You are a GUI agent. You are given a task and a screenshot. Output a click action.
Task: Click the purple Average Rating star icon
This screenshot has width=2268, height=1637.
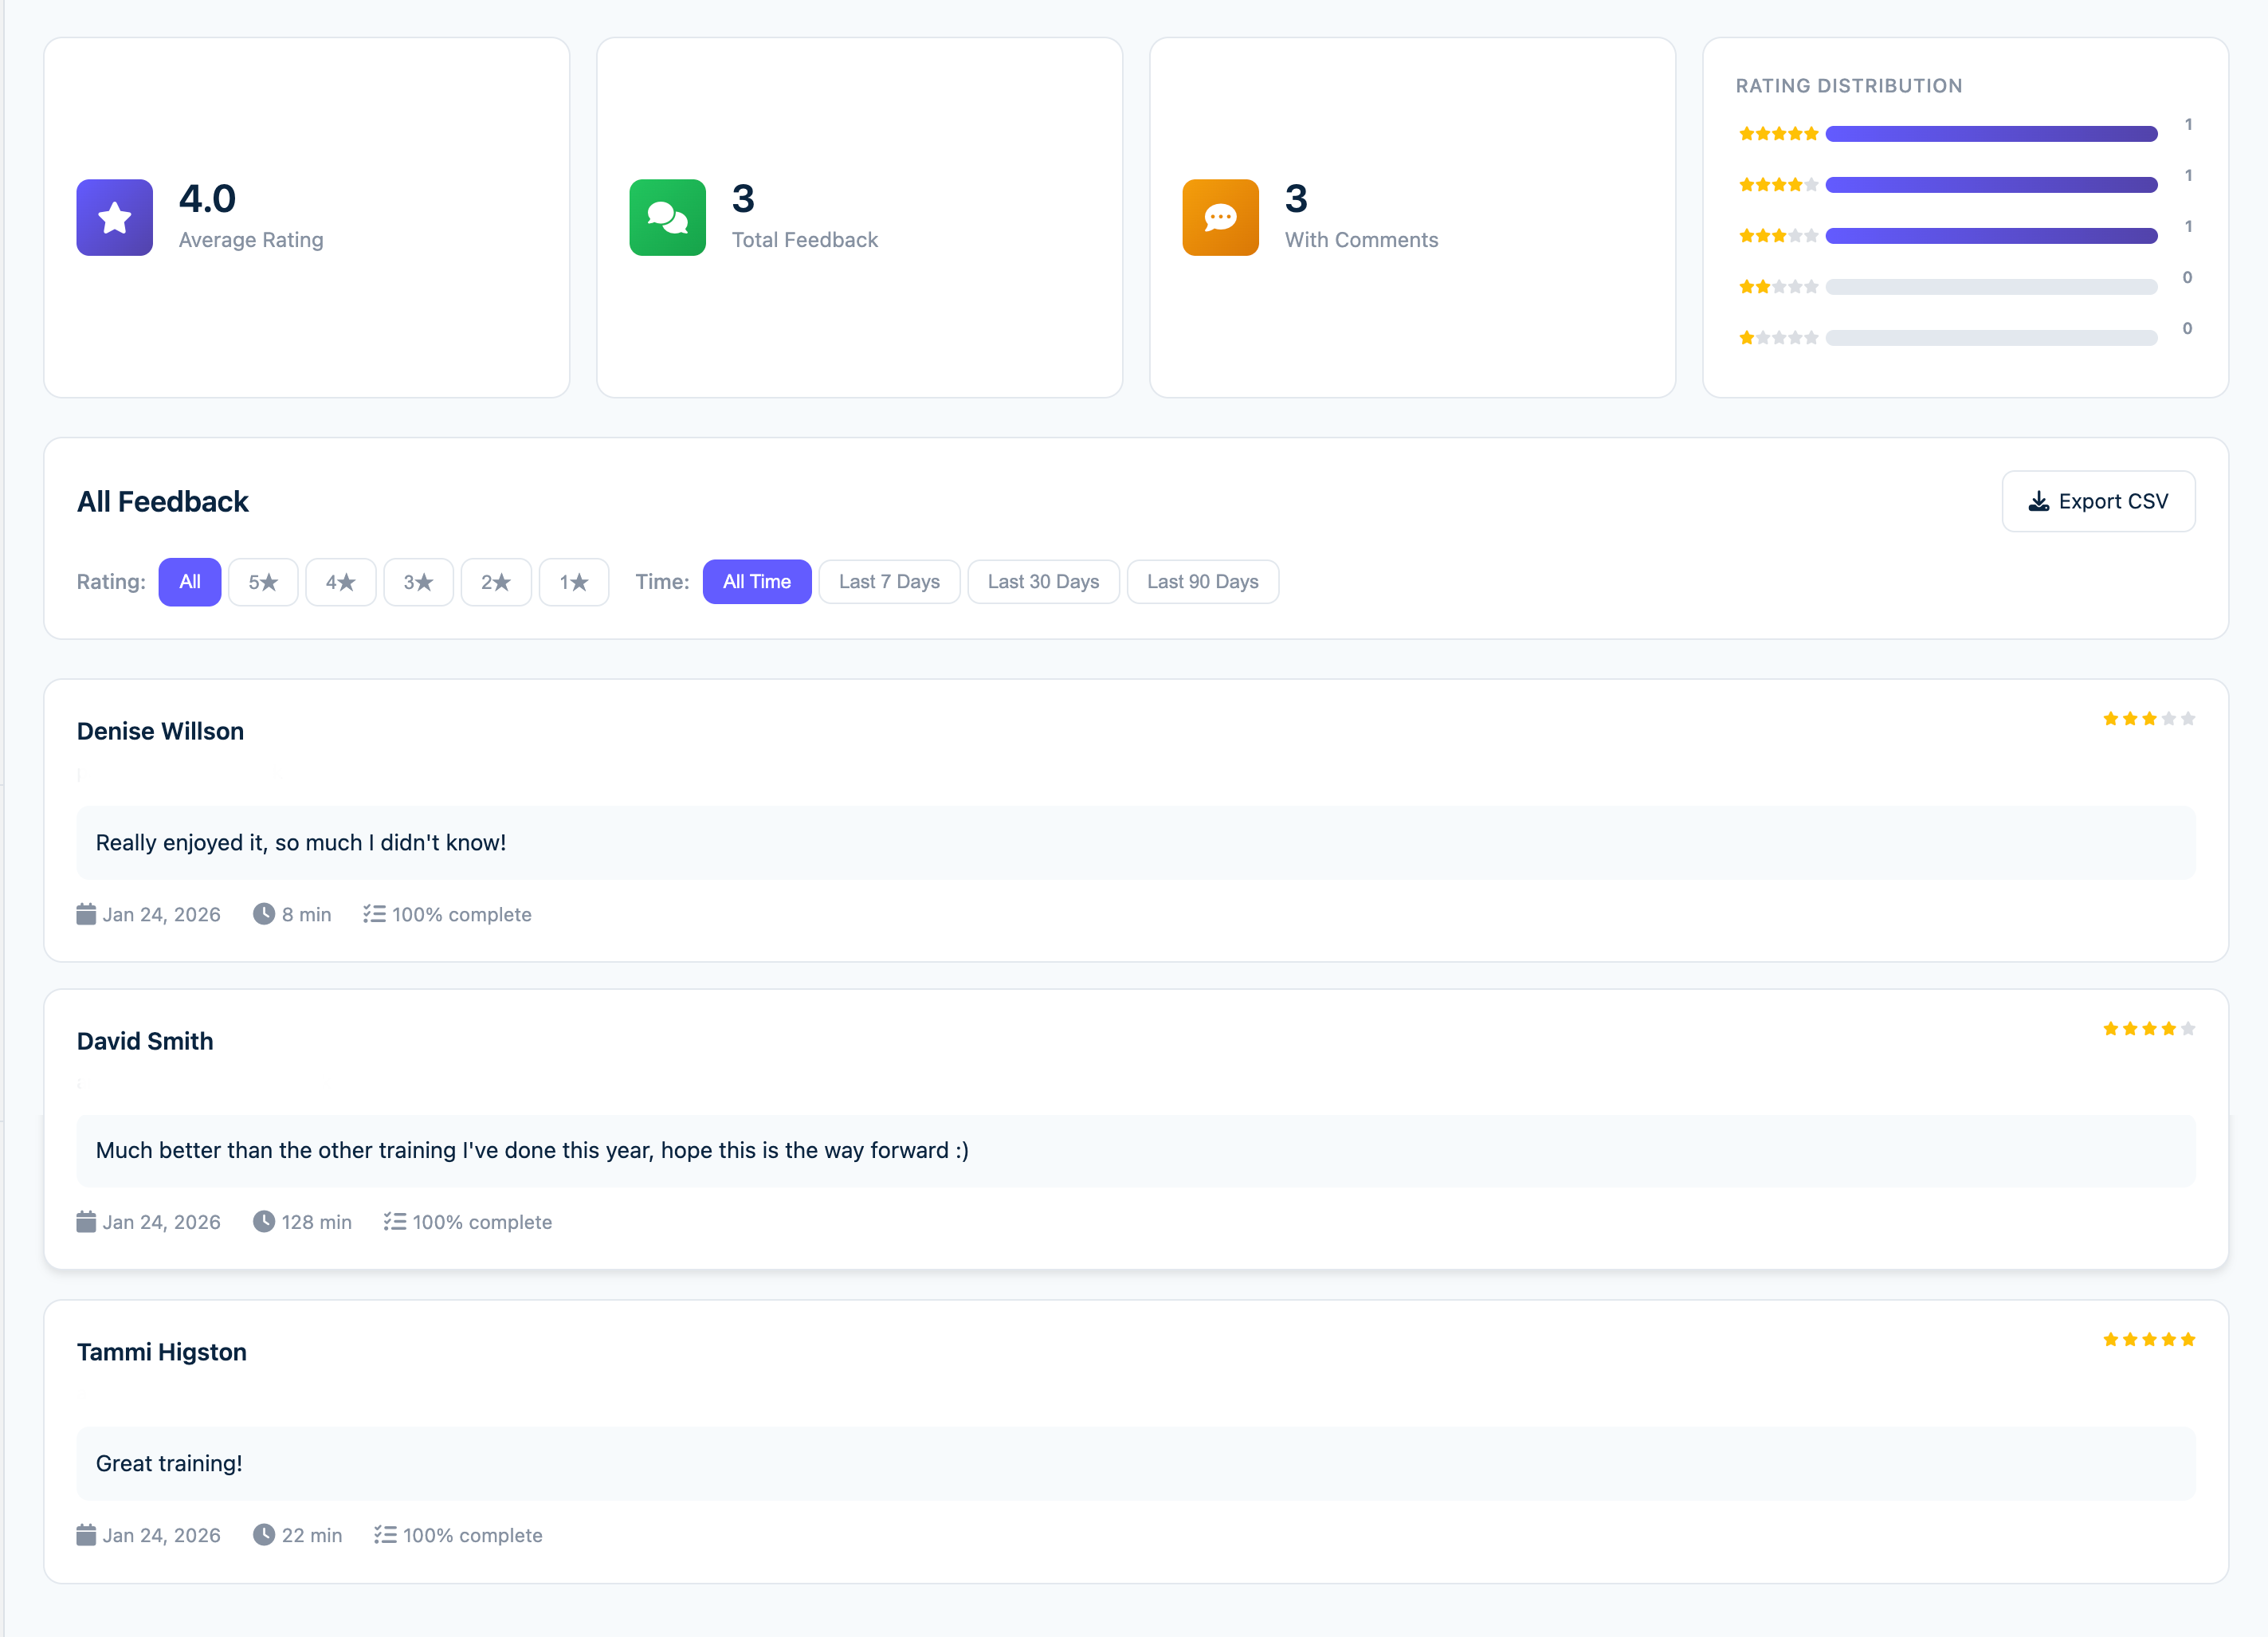pos(114,217)
